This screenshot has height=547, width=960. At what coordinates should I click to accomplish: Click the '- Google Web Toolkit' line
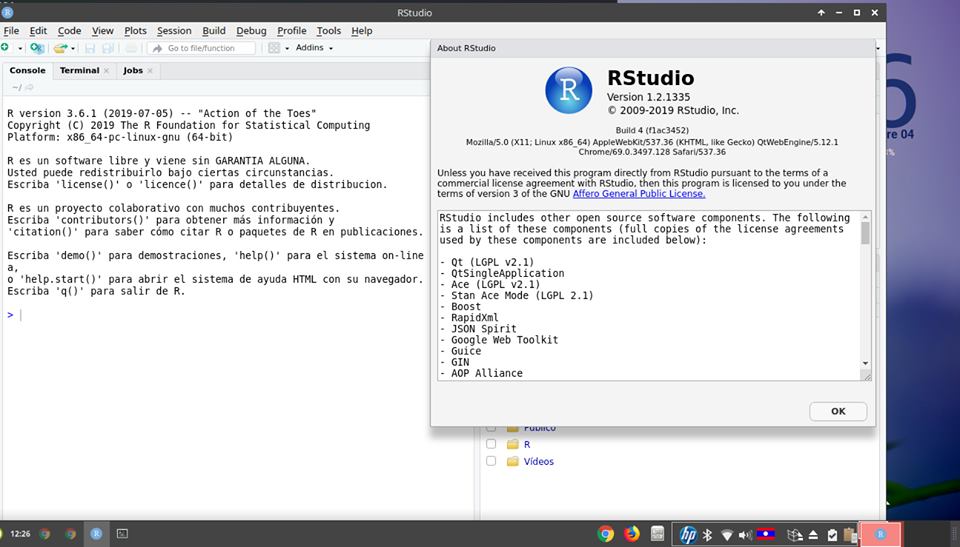(499, 339)
